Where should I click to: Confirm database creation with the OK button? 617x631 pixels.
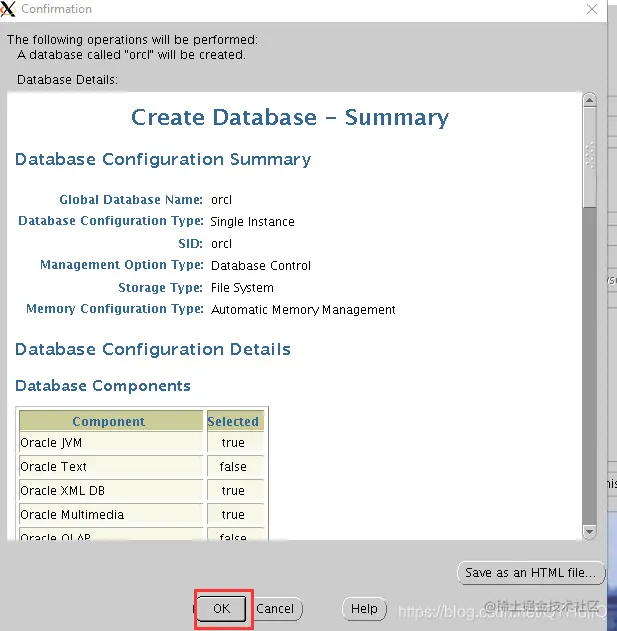[x=222, y=608]
